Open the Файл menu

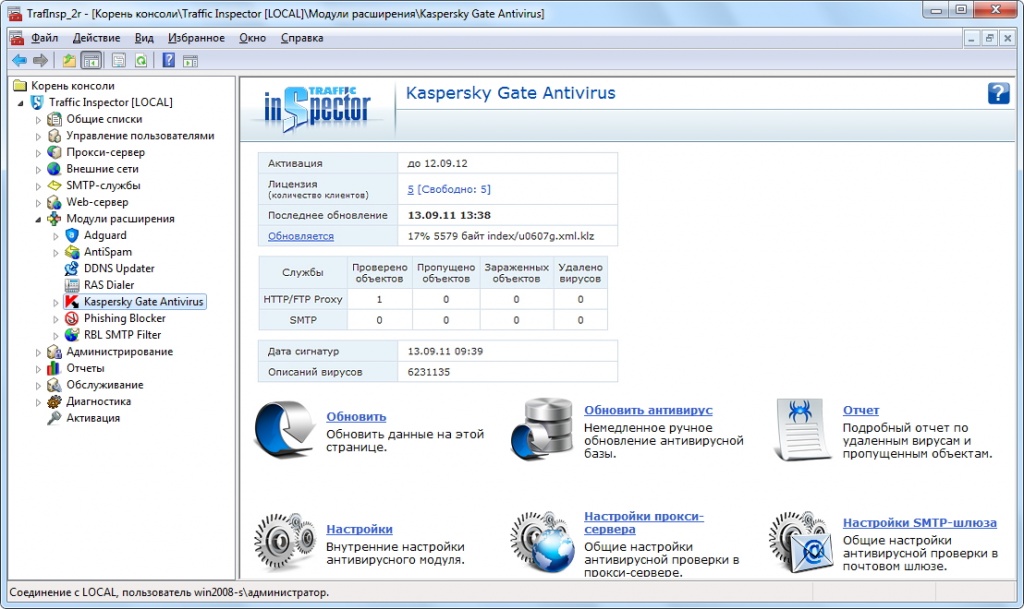click(x=44, y=38)
